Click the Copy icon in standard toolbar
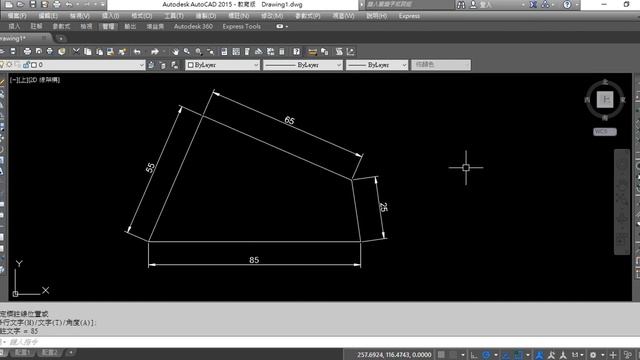This screenshot has height=360, width=640. pyautogui.click(x=88, y=52)
